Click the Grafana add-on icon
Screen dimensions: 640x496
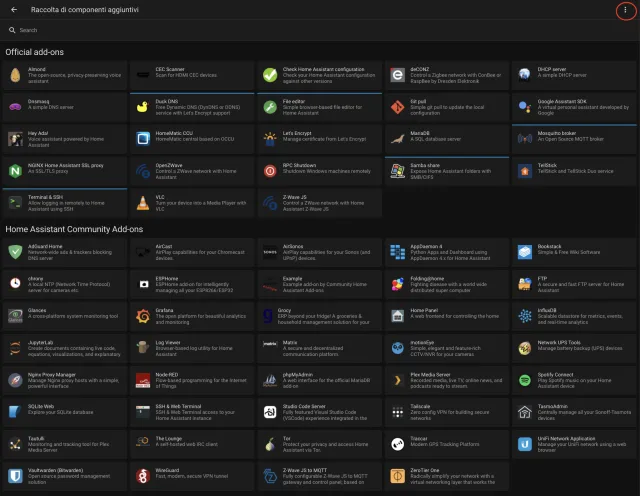[142, 315]
